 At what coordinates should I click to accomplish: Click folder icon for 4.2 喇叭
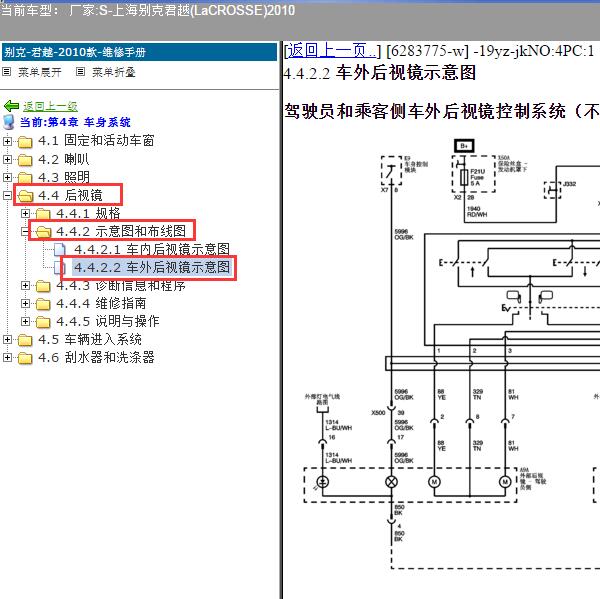click(25, 160)
